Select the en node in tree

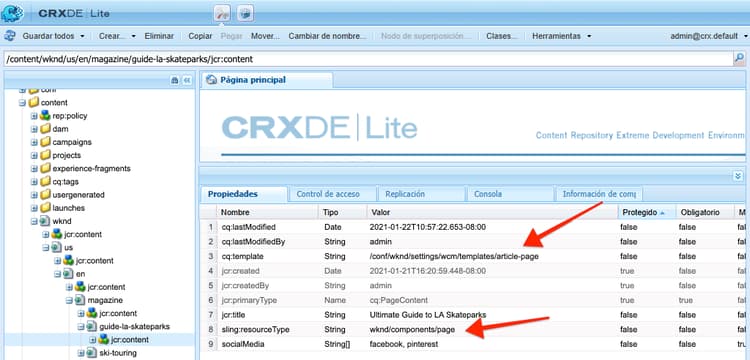[80, 274]
